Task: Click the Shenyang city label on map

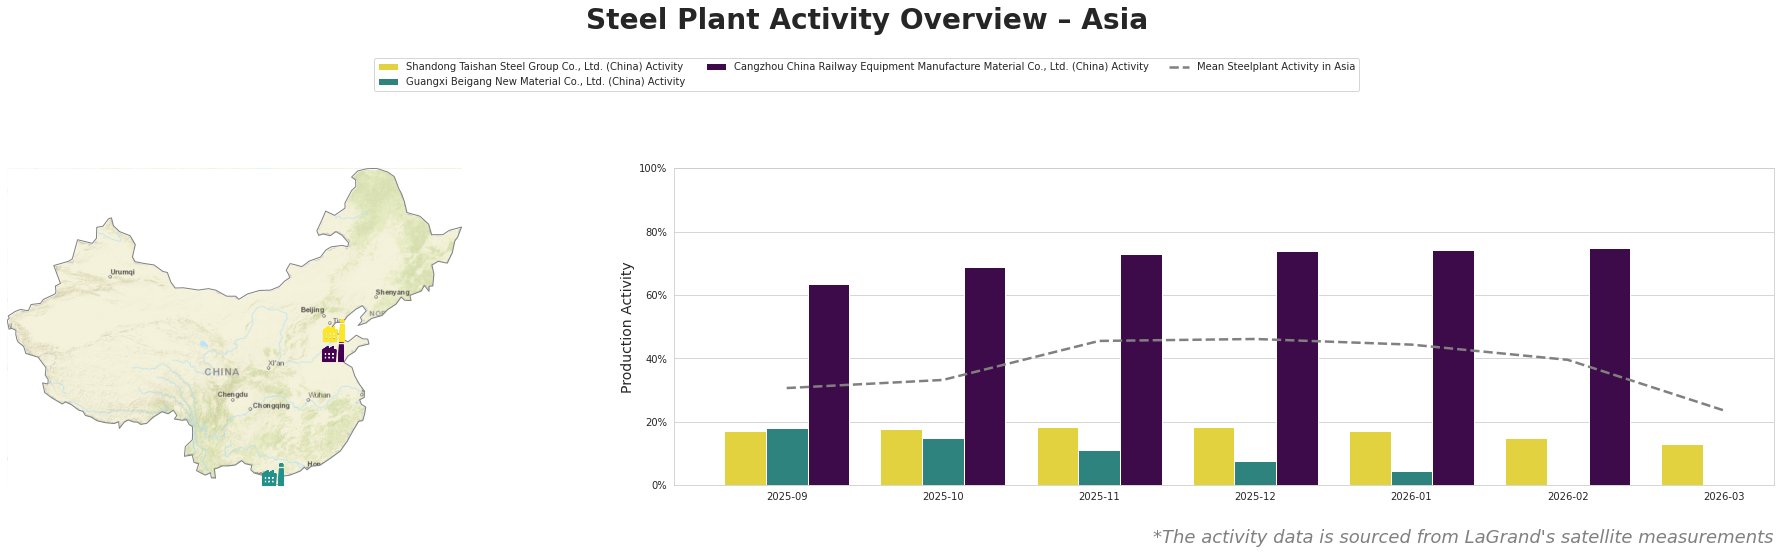Action: click(x=392, y=292)
